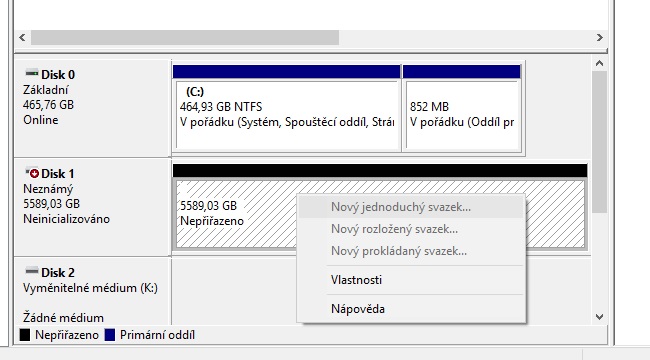Click the Online status text of Disk 0

(x=41, y=120)
